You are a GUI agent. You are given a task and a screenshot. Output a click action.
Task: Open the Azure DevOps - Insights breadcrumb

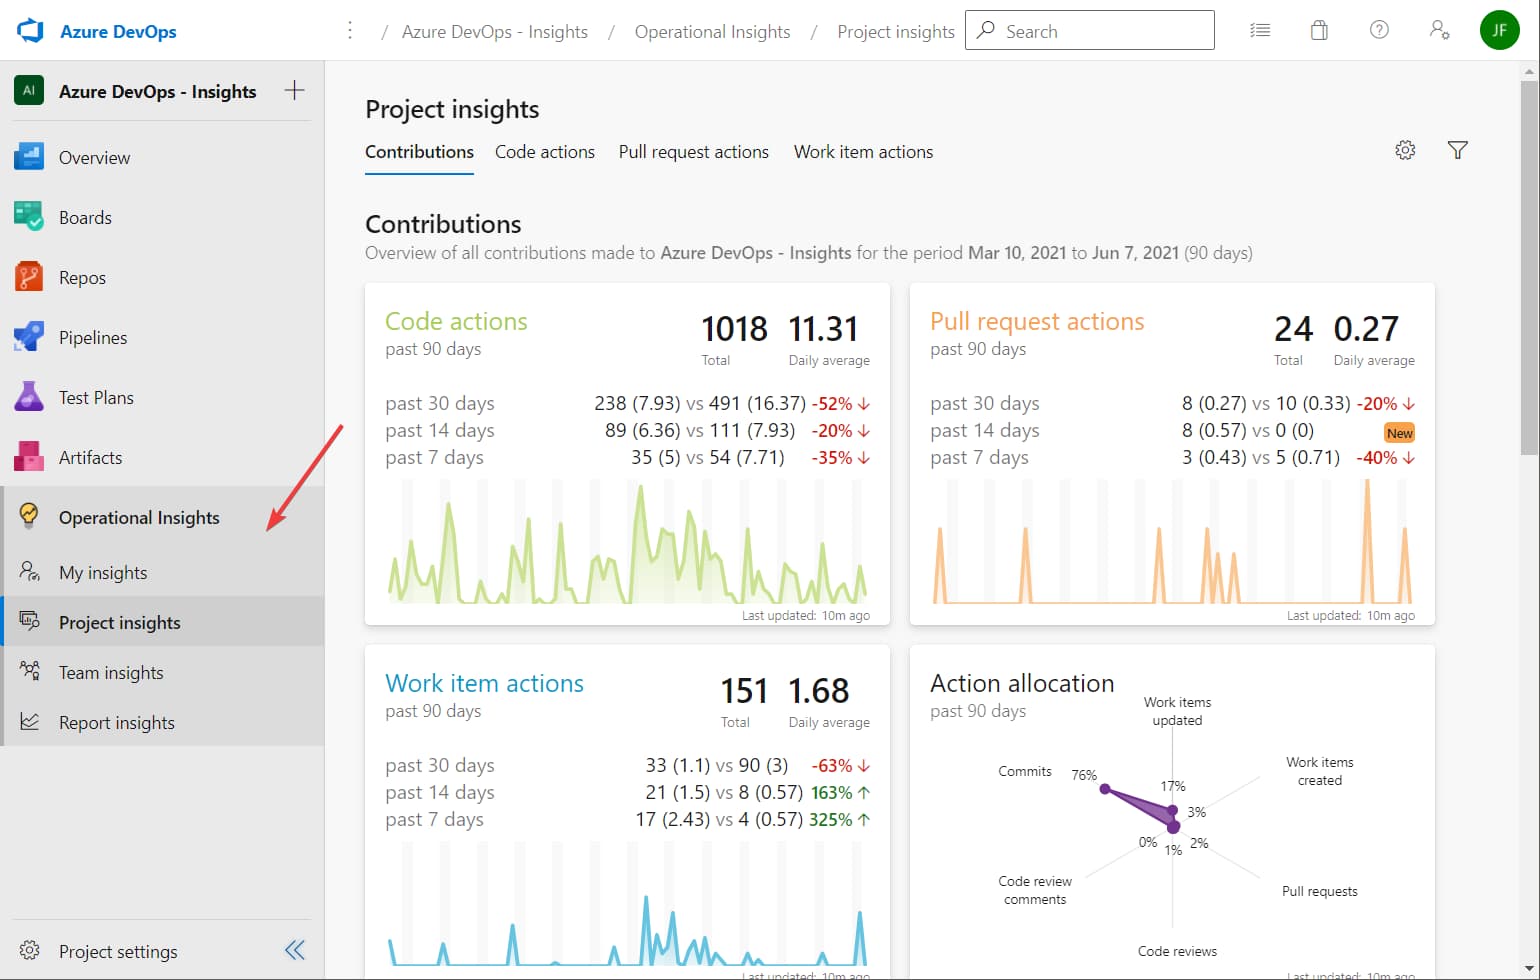point(495,32)
